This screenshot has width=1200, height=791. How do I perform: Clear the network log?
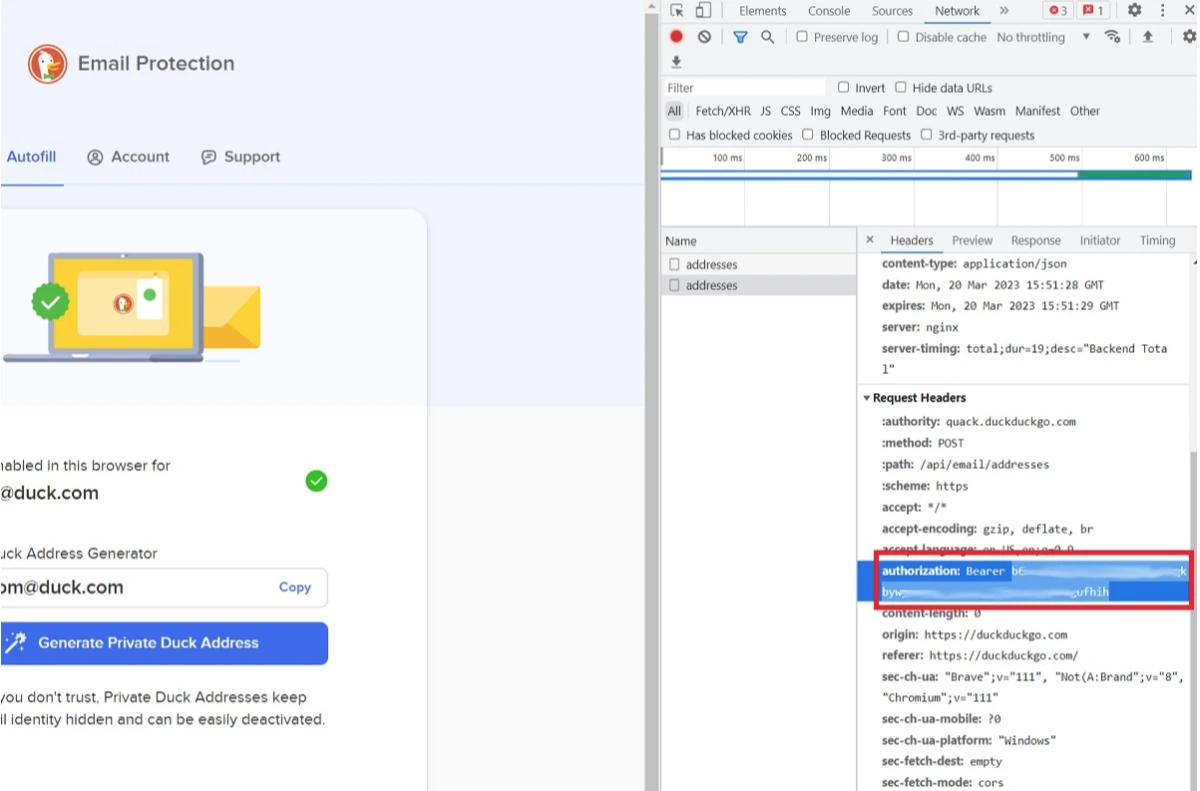[704, 37]
